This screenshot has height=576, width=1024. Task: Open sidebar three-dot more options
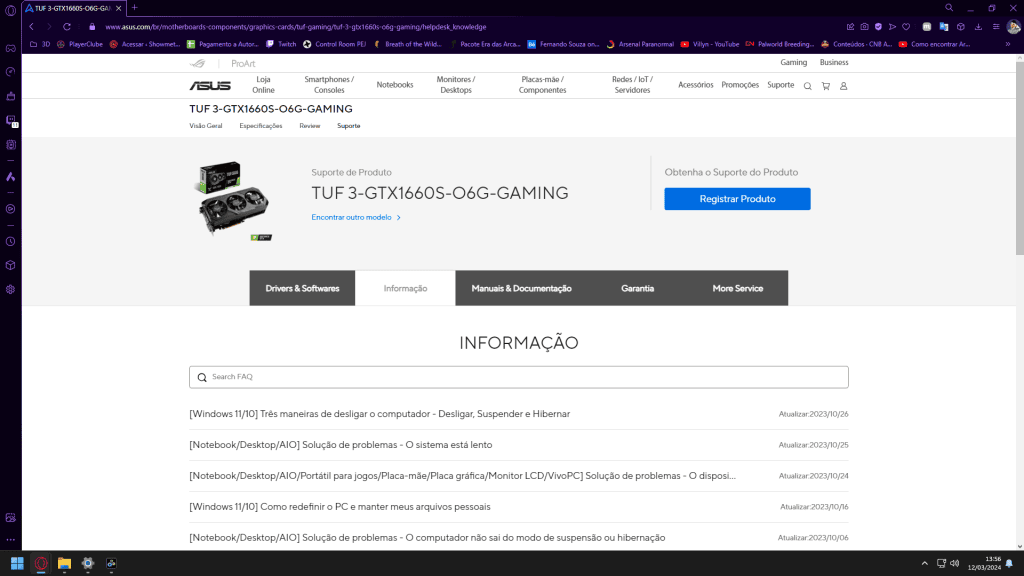(10, 540)
